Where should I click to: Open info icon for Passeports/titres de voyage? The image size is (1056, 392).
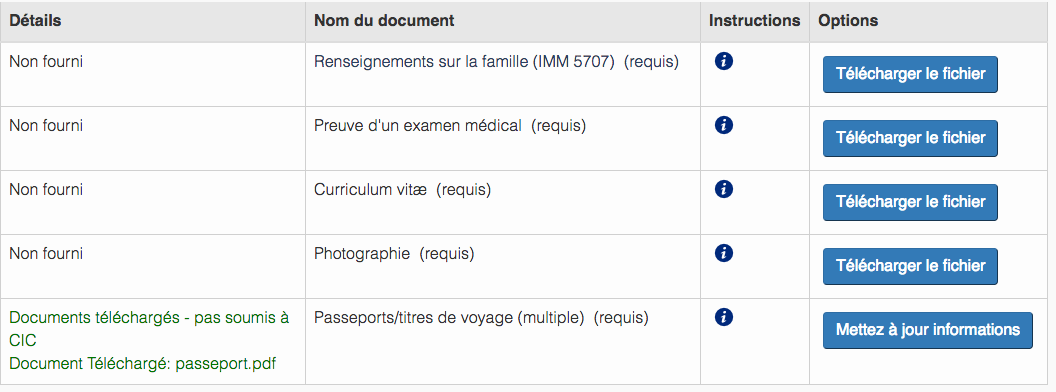pos(723,317)
